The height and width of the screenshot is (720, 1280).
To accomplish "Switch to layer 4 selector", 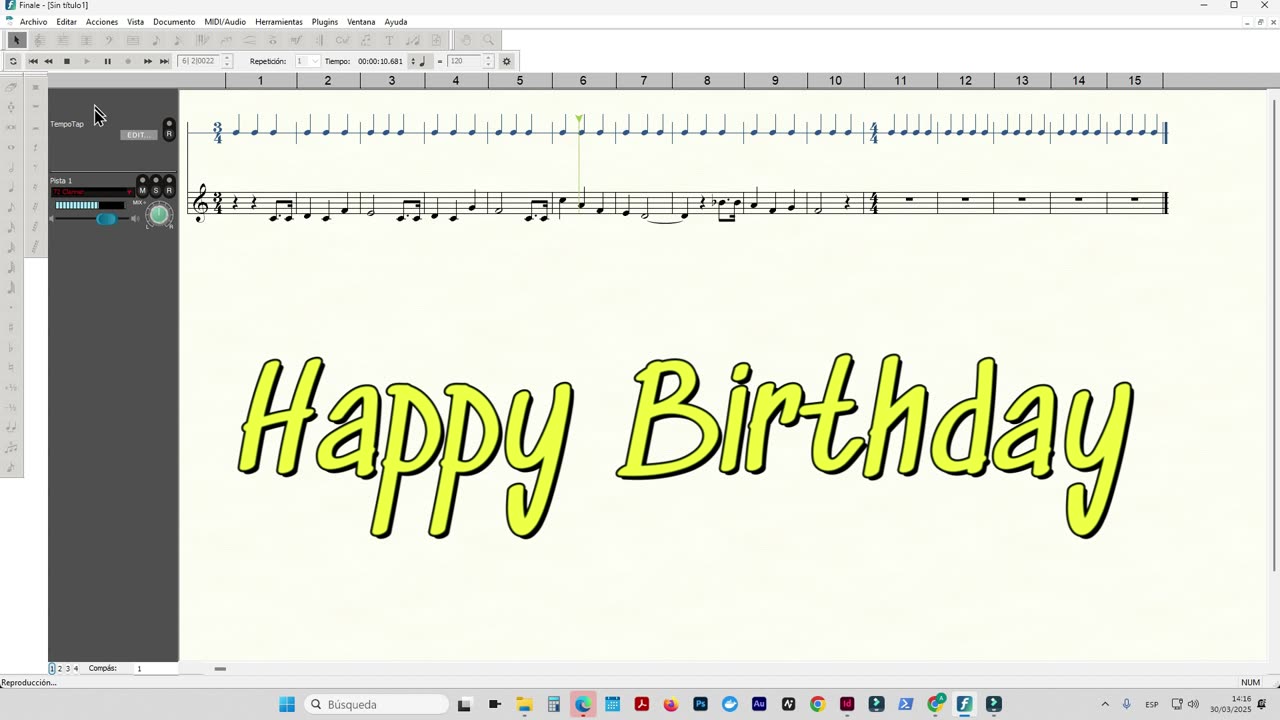I will coord(76,668).
